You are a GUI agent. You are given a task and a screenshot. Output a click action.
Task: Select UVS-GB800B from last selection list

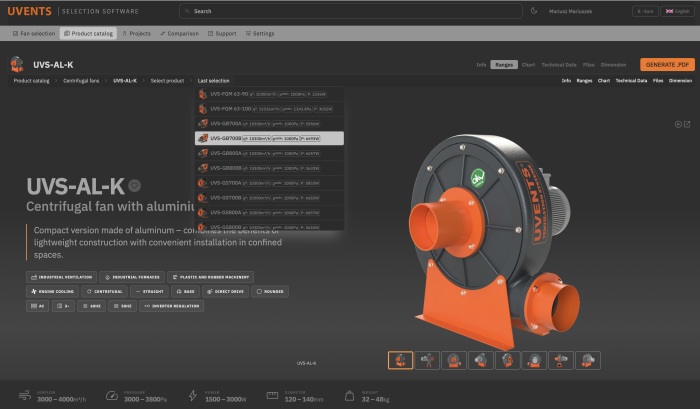269,168
